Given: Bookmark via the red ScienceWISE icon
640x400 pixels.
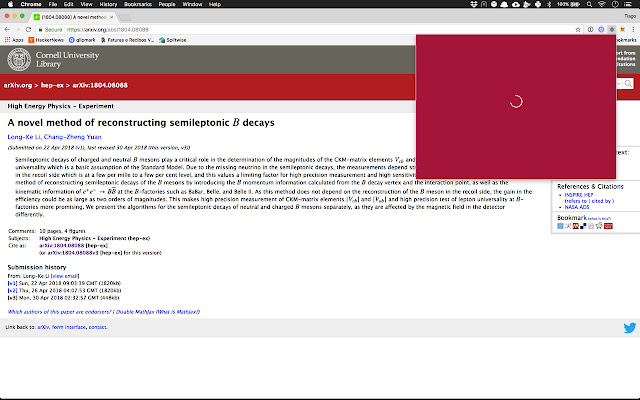Looking at the screenshot, I should [608, 226].
